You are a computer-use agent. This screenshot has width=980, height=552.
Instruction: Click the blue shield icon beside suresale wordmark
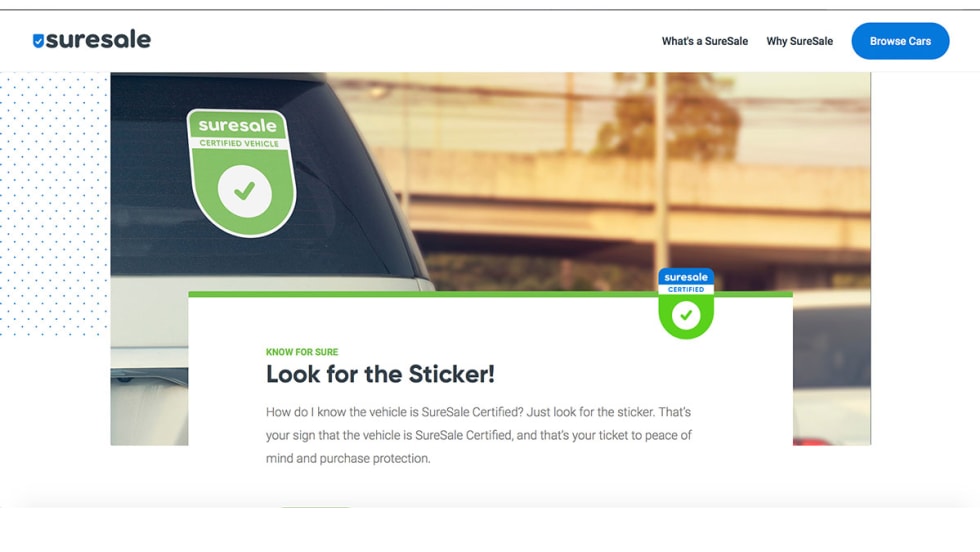pos(38,41)
